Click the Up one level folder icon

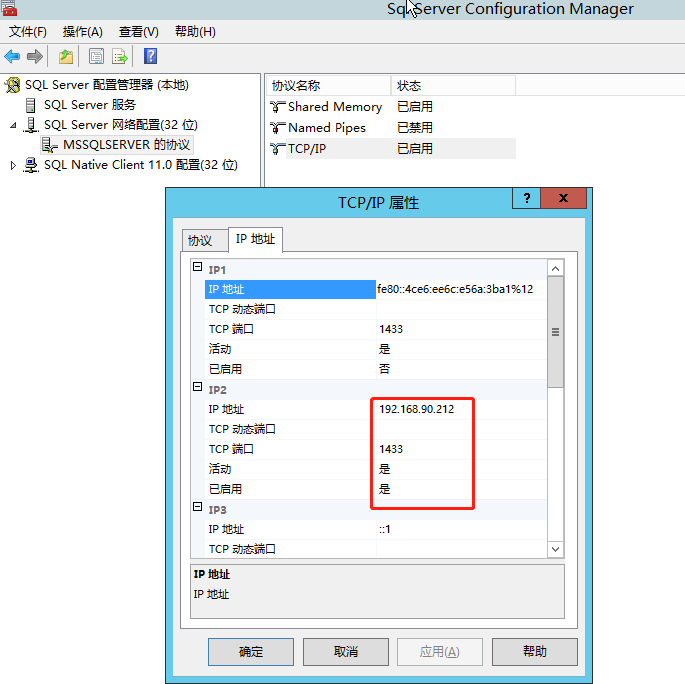[x=66, y=56]
